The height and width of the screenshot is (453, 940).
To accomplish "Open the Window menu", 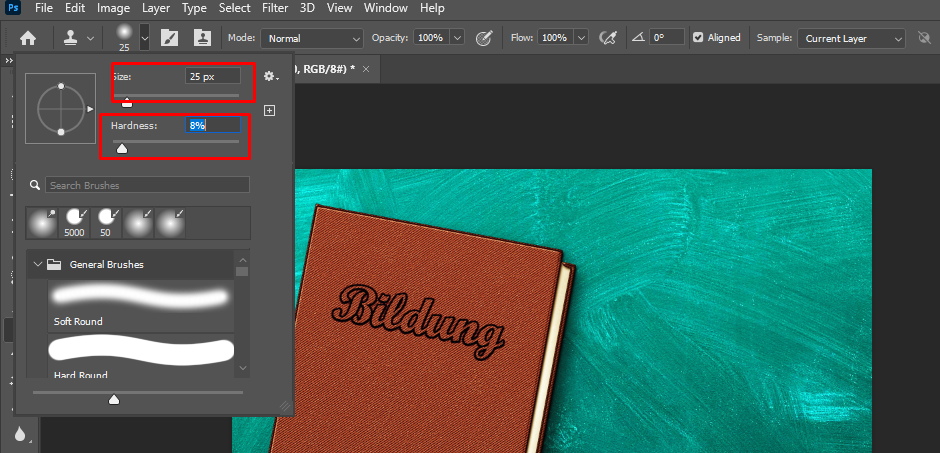I will [x=386, y=8].
